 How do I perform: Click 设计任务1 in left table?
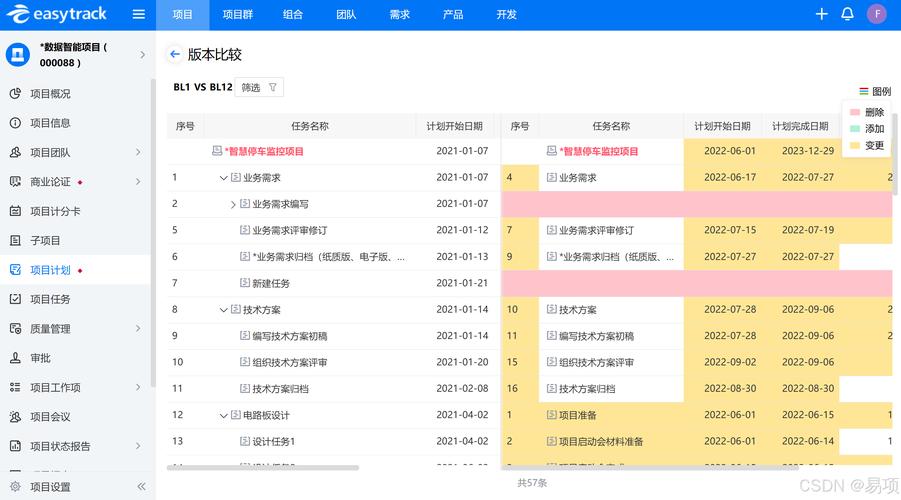pos(274,441)
